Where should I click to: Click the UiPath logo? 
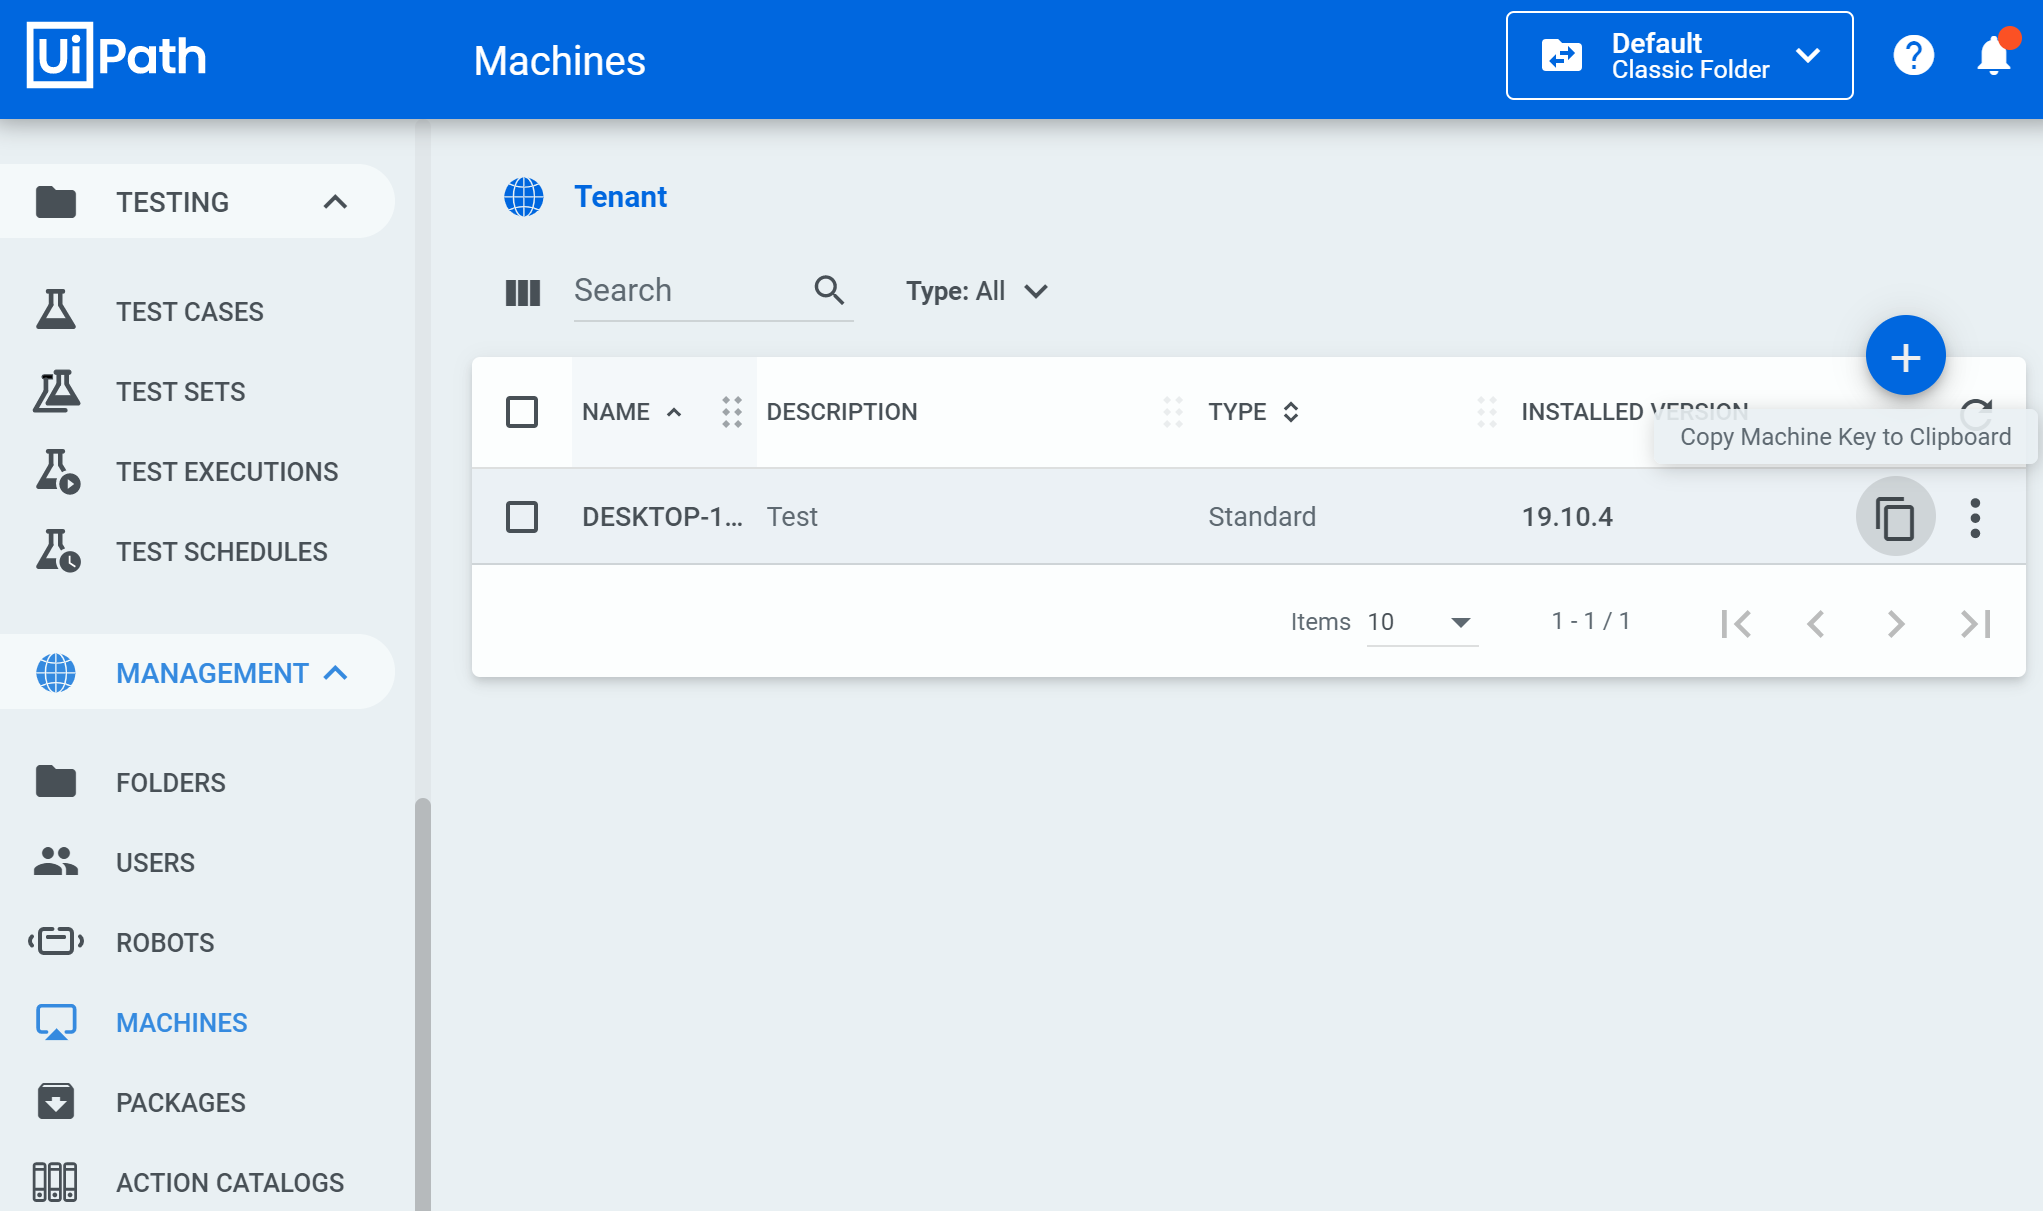116,56
